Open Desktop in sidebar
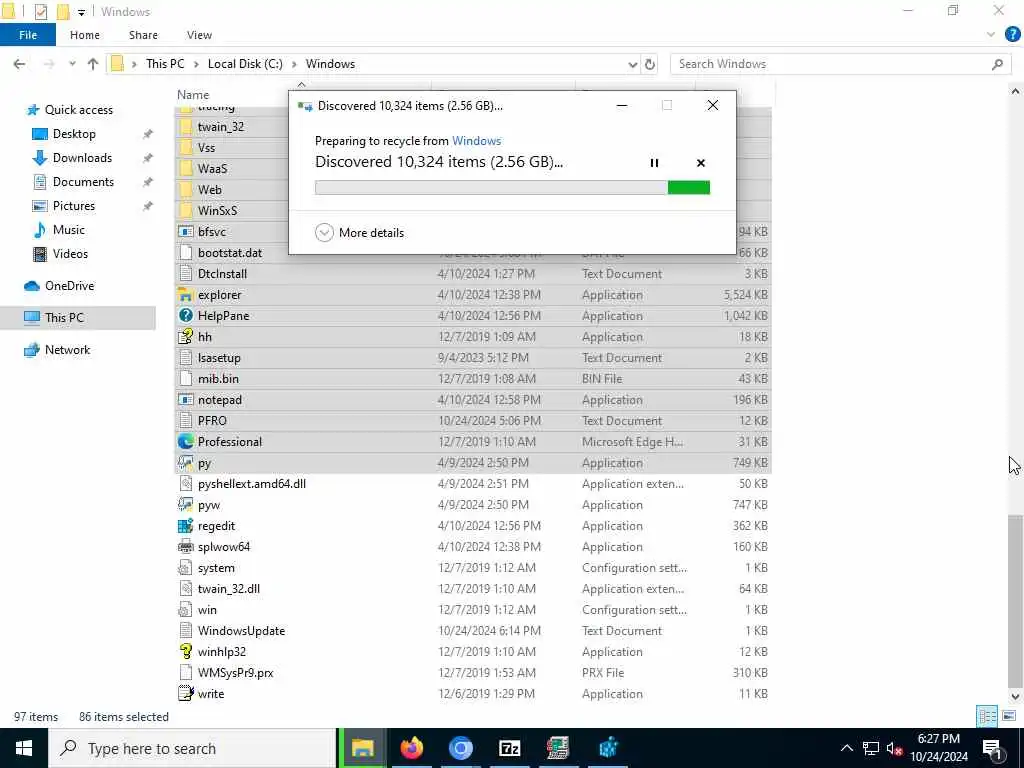This screenshot has height=768, width=1024. coord(74,134)
